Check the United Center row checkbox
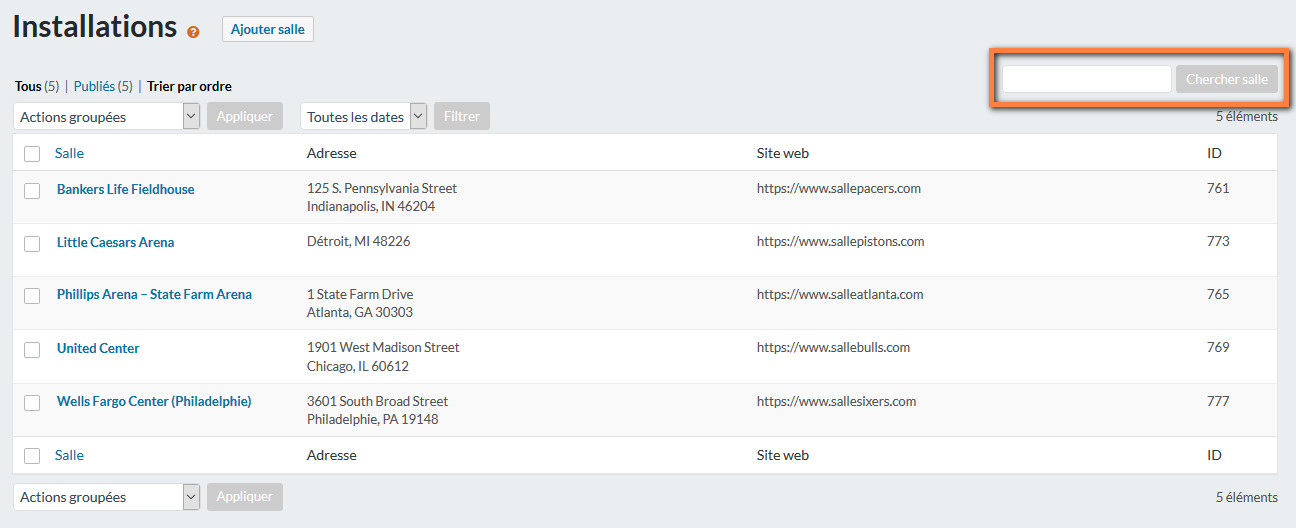The image size is (1296, 528). pos(32,349)
